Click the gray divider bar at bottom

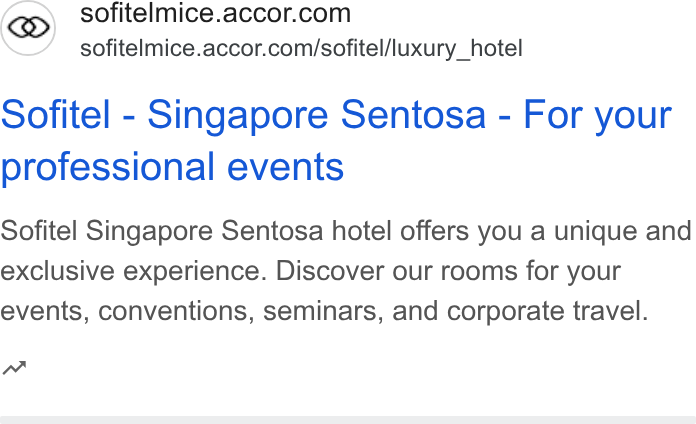[x=348, y=420]
